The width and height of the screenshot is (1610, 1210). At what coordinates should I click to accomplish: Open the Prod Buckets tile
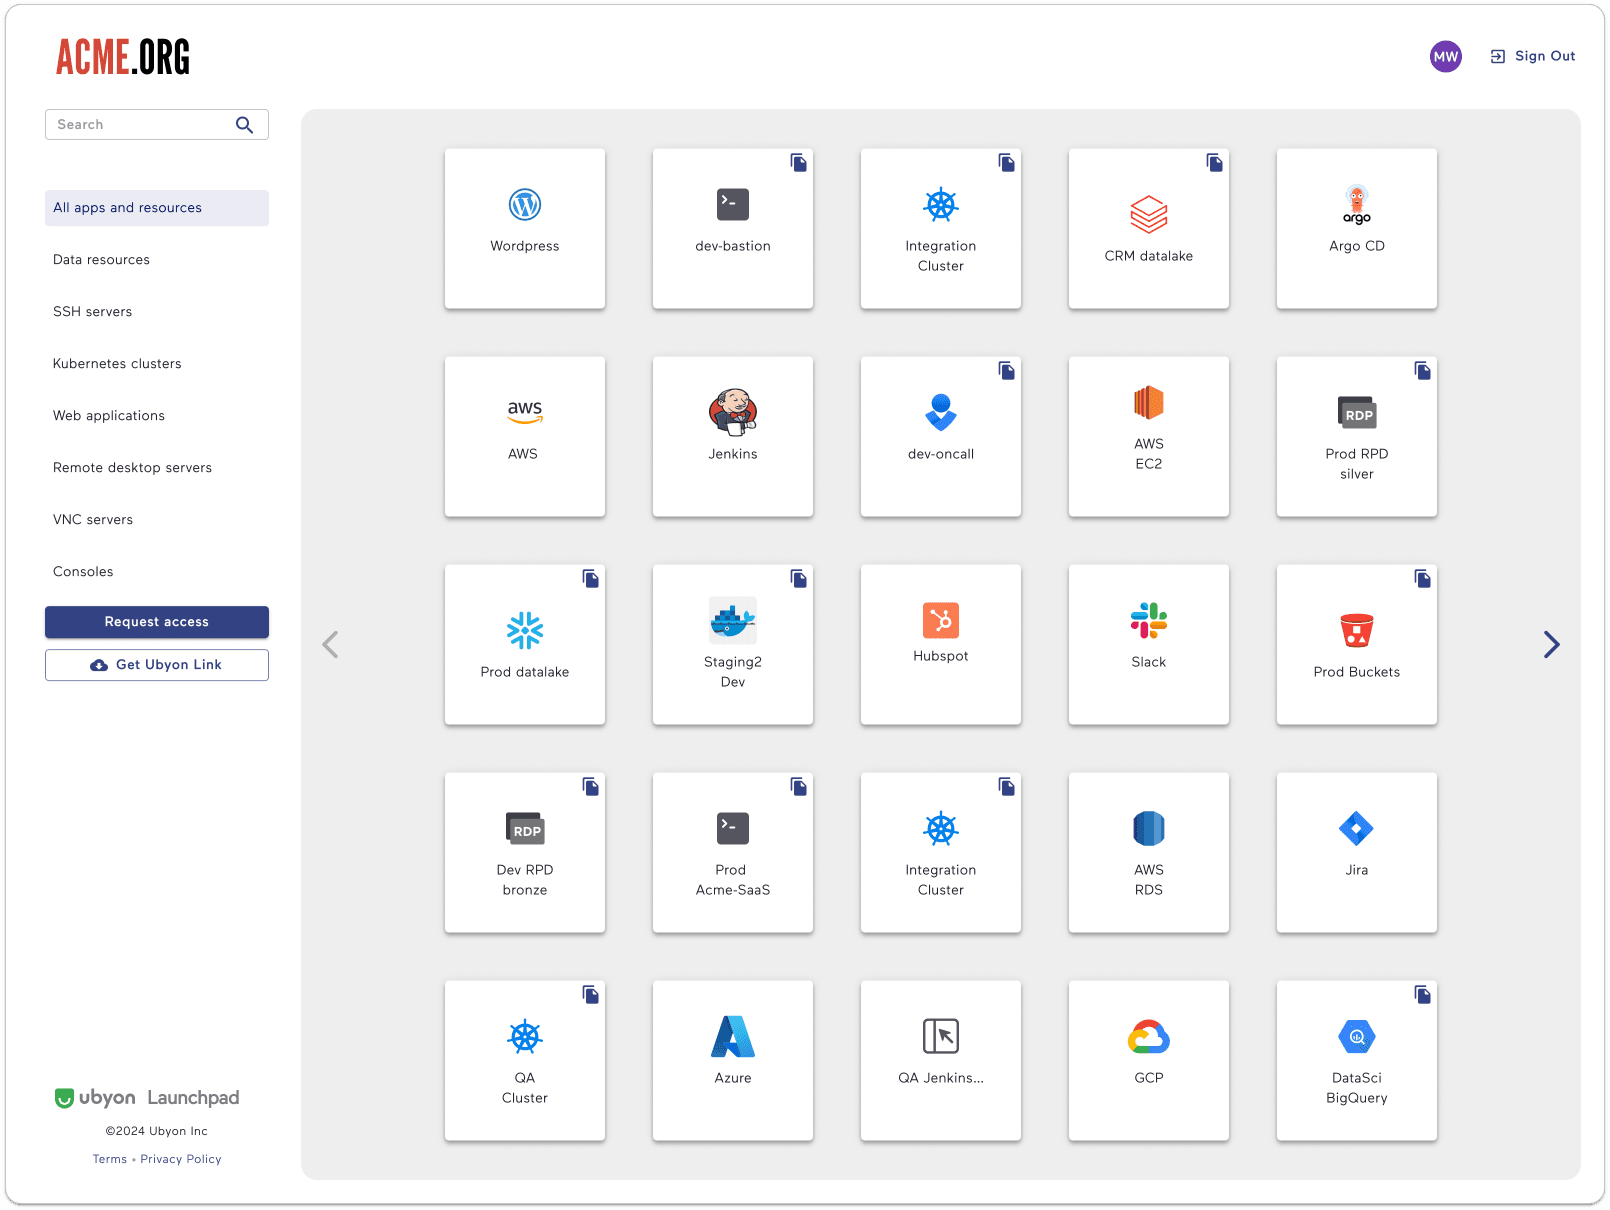1357,645
